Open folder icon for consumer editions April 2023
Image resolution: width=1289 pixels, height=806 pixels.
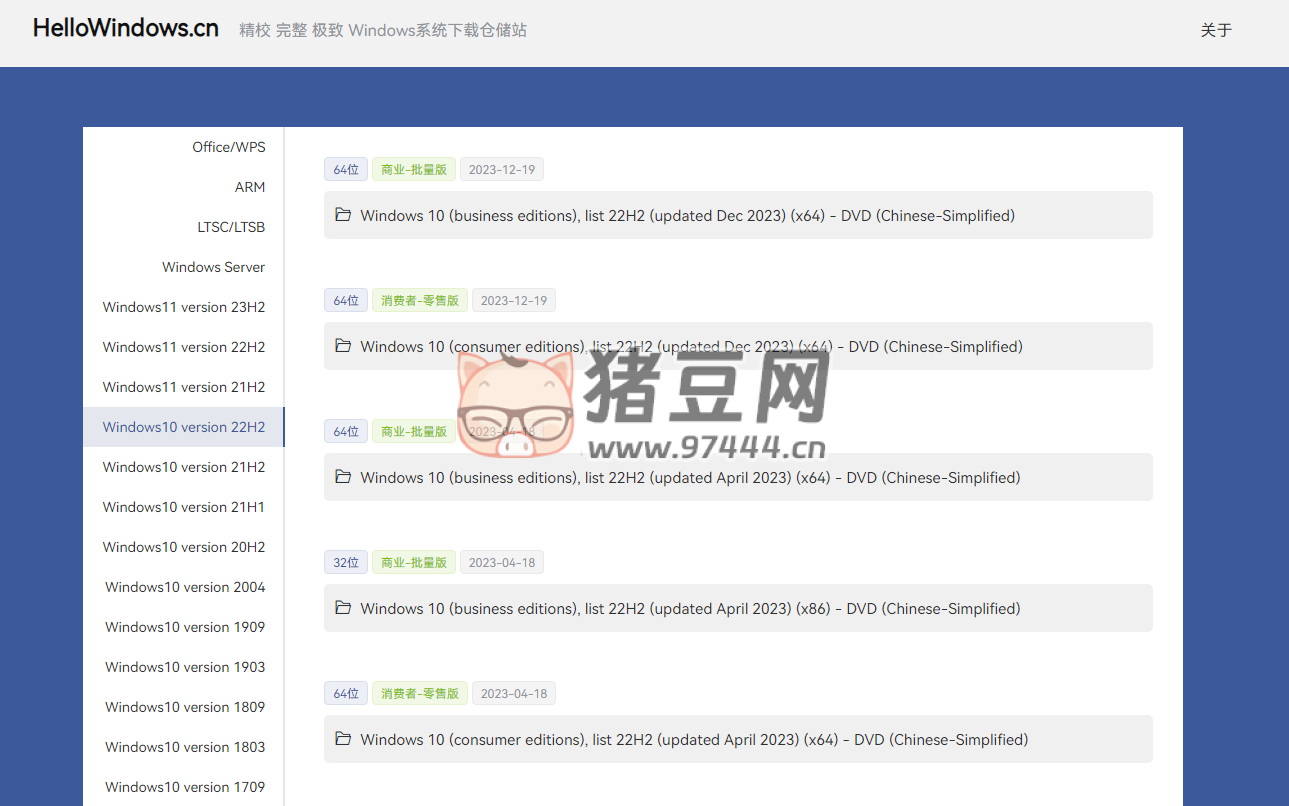coord(343,739)
